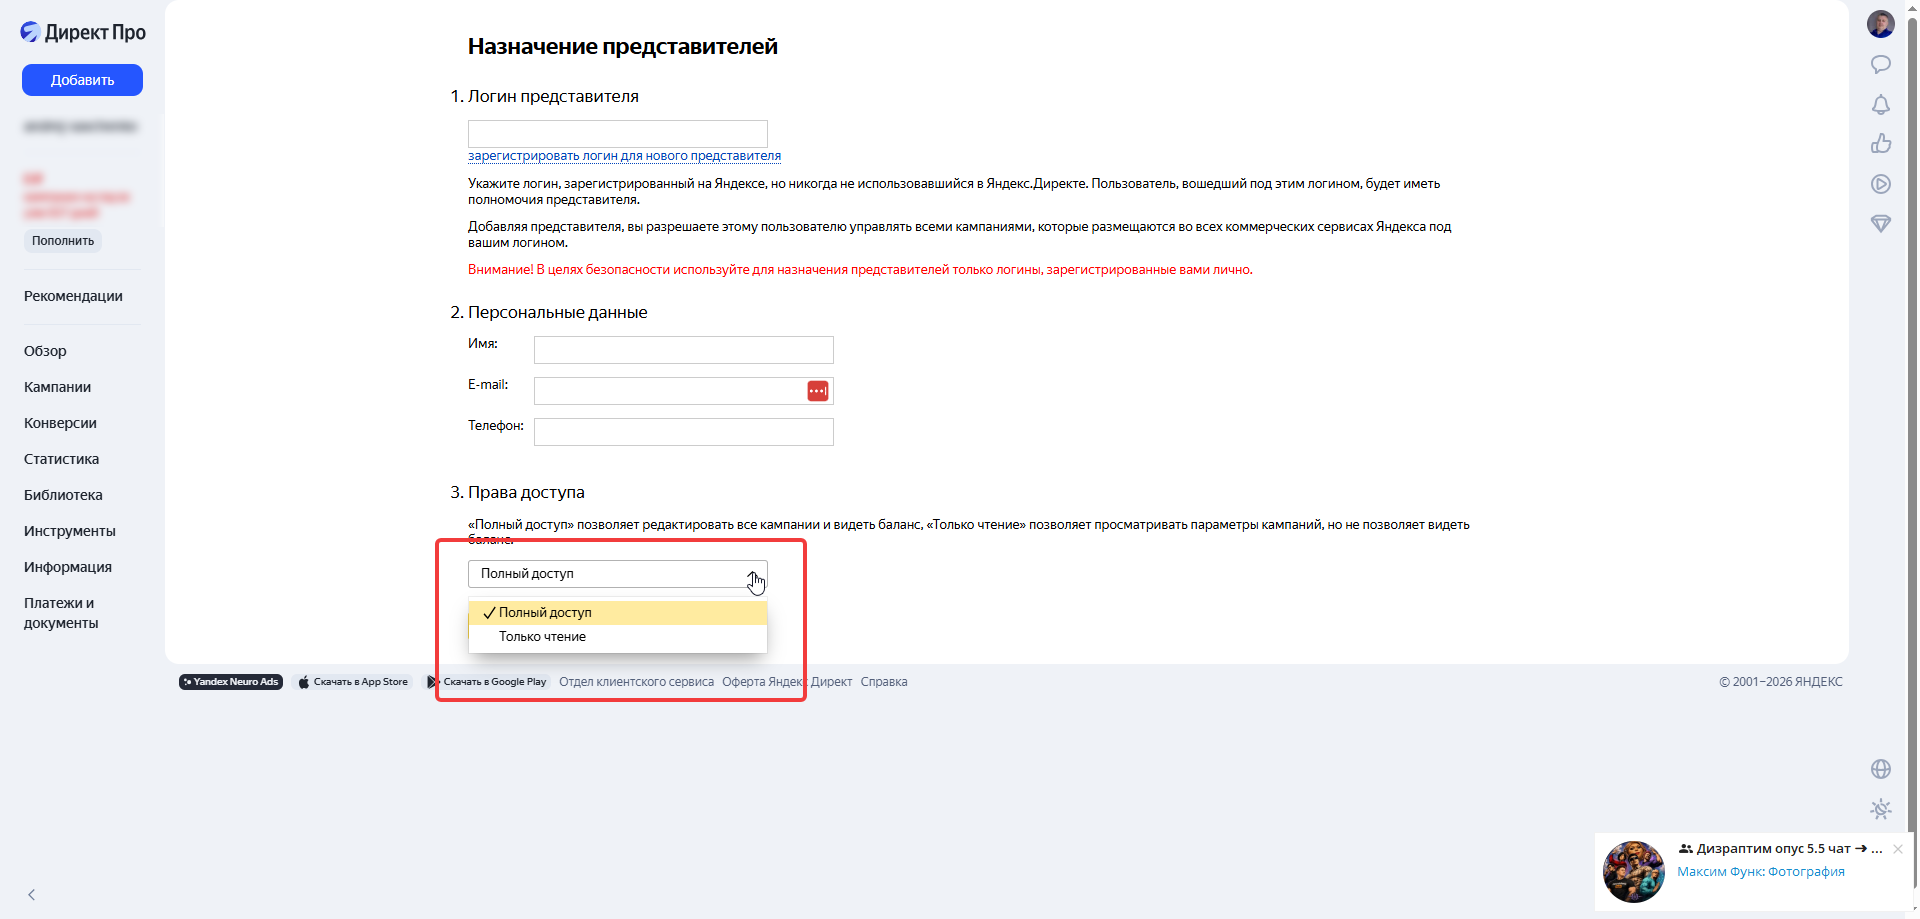Open the chat speech bubble icon
Image resolution: width=1920 pixels, height=919 pixels.
click(x=1881, y=65)
